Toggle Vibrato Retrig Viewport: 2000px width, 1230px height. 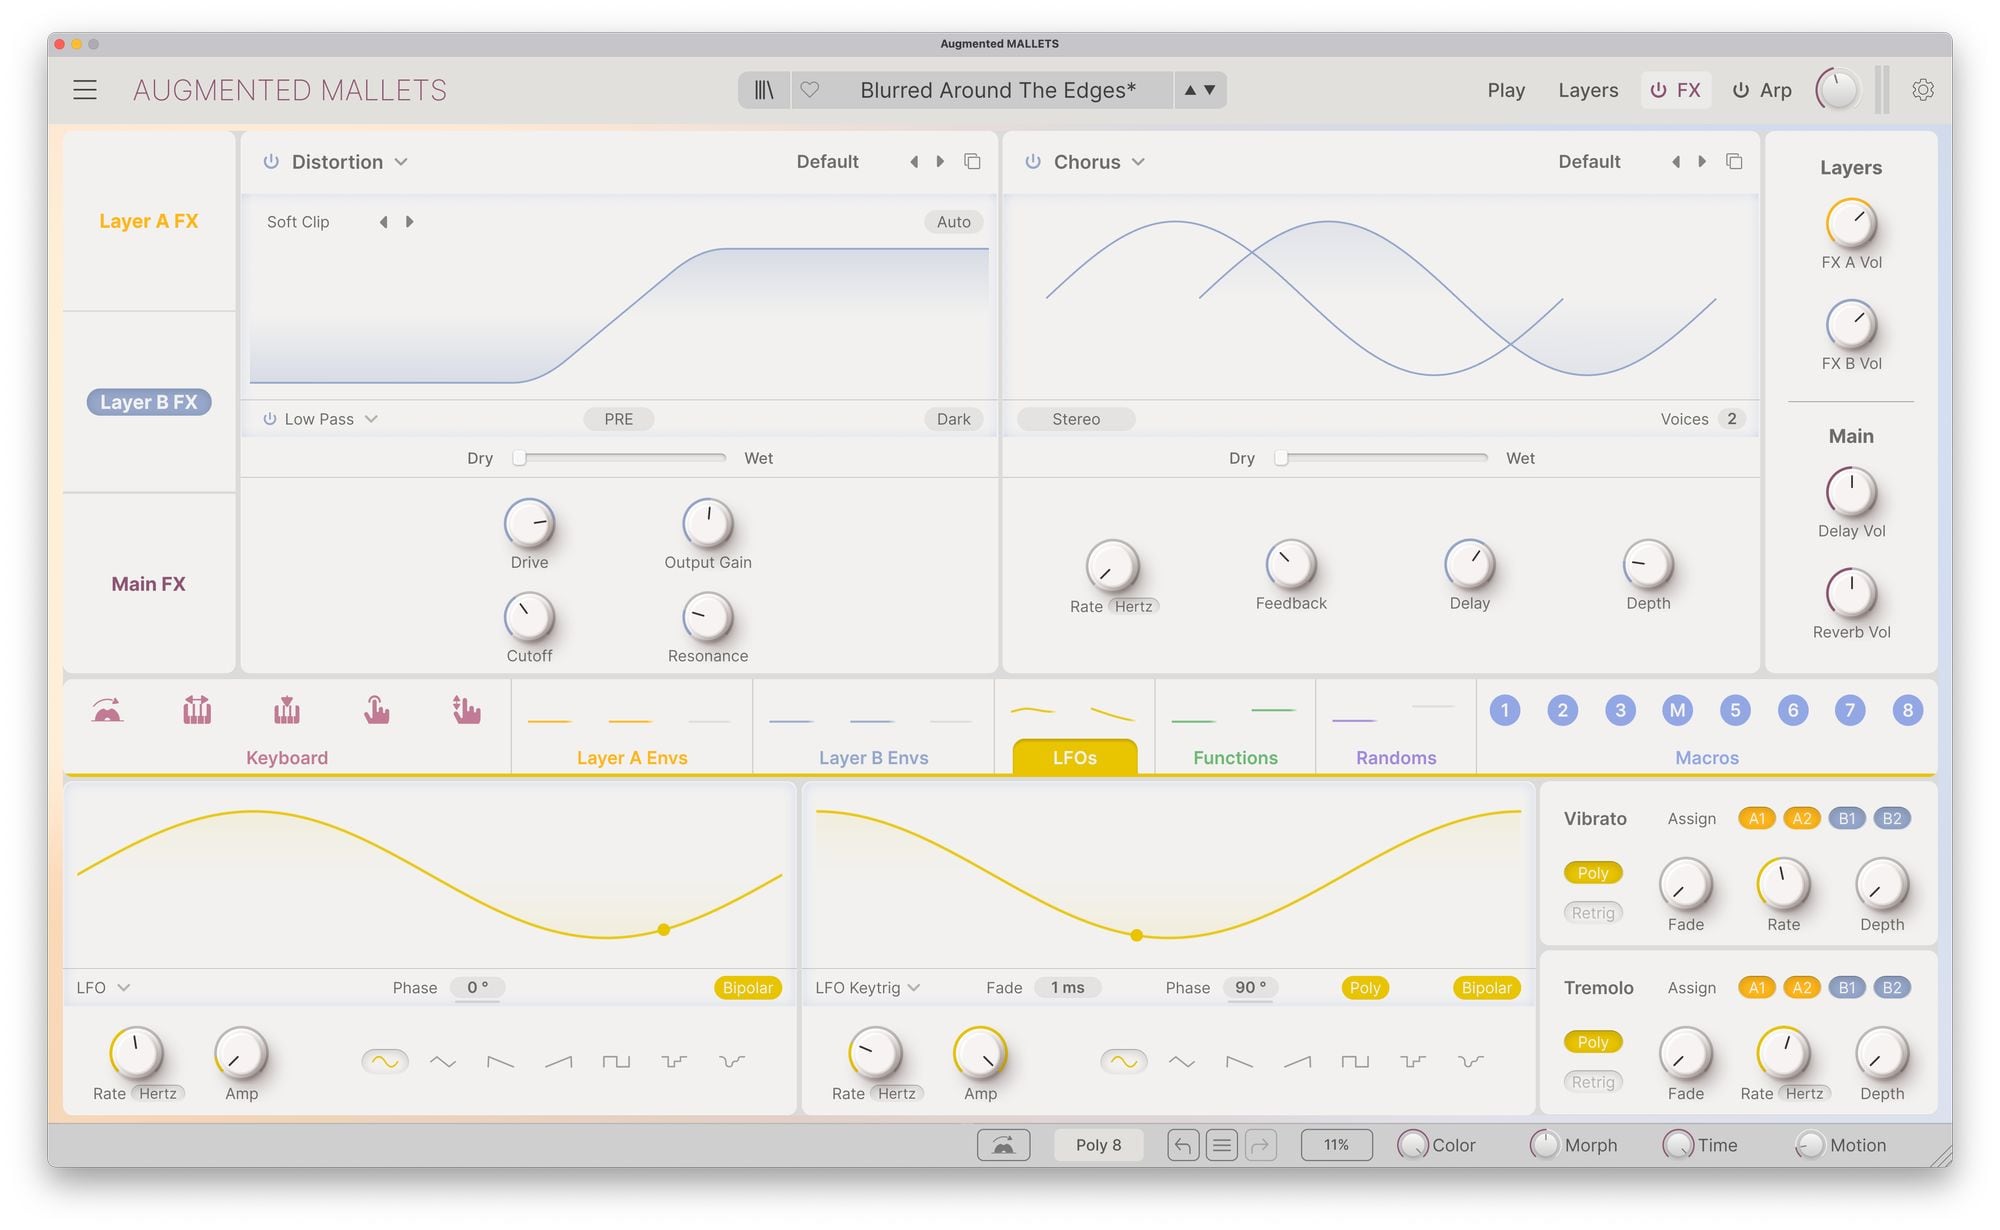point(1593,913)
